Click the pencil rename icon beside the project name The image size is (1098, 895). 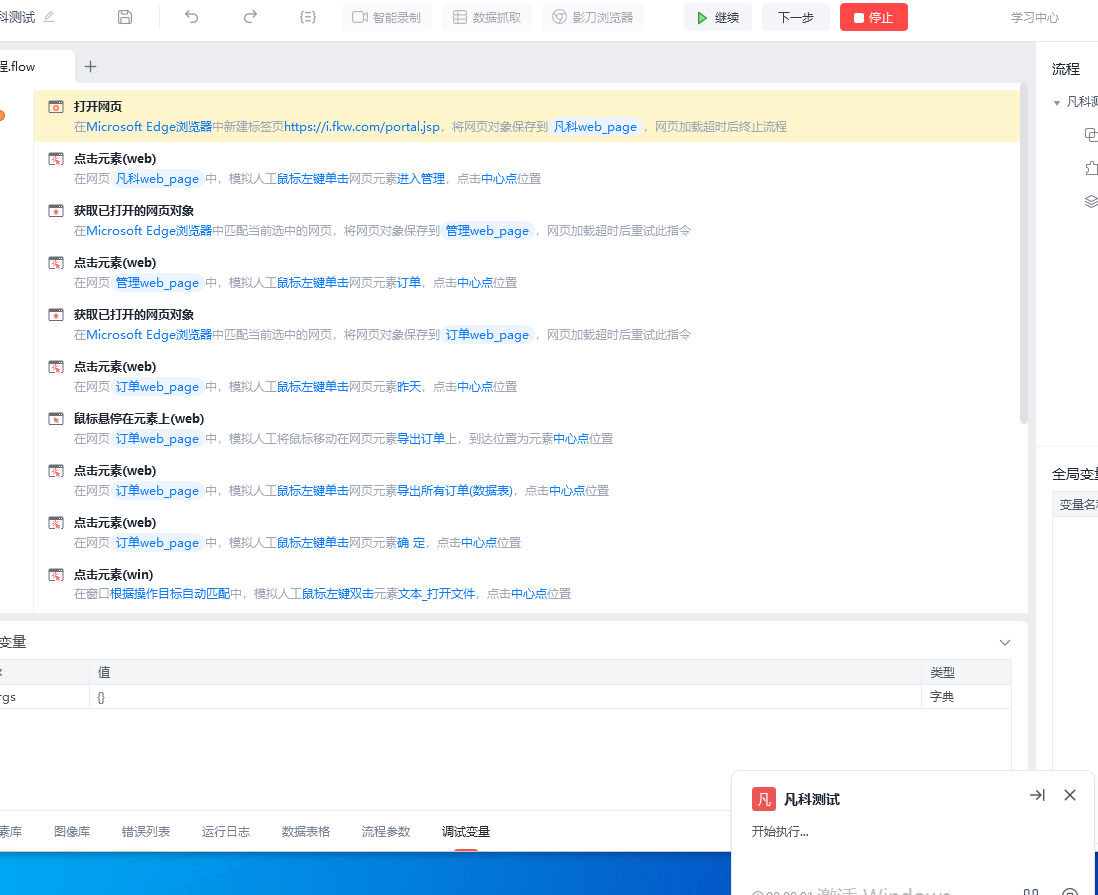48,17
